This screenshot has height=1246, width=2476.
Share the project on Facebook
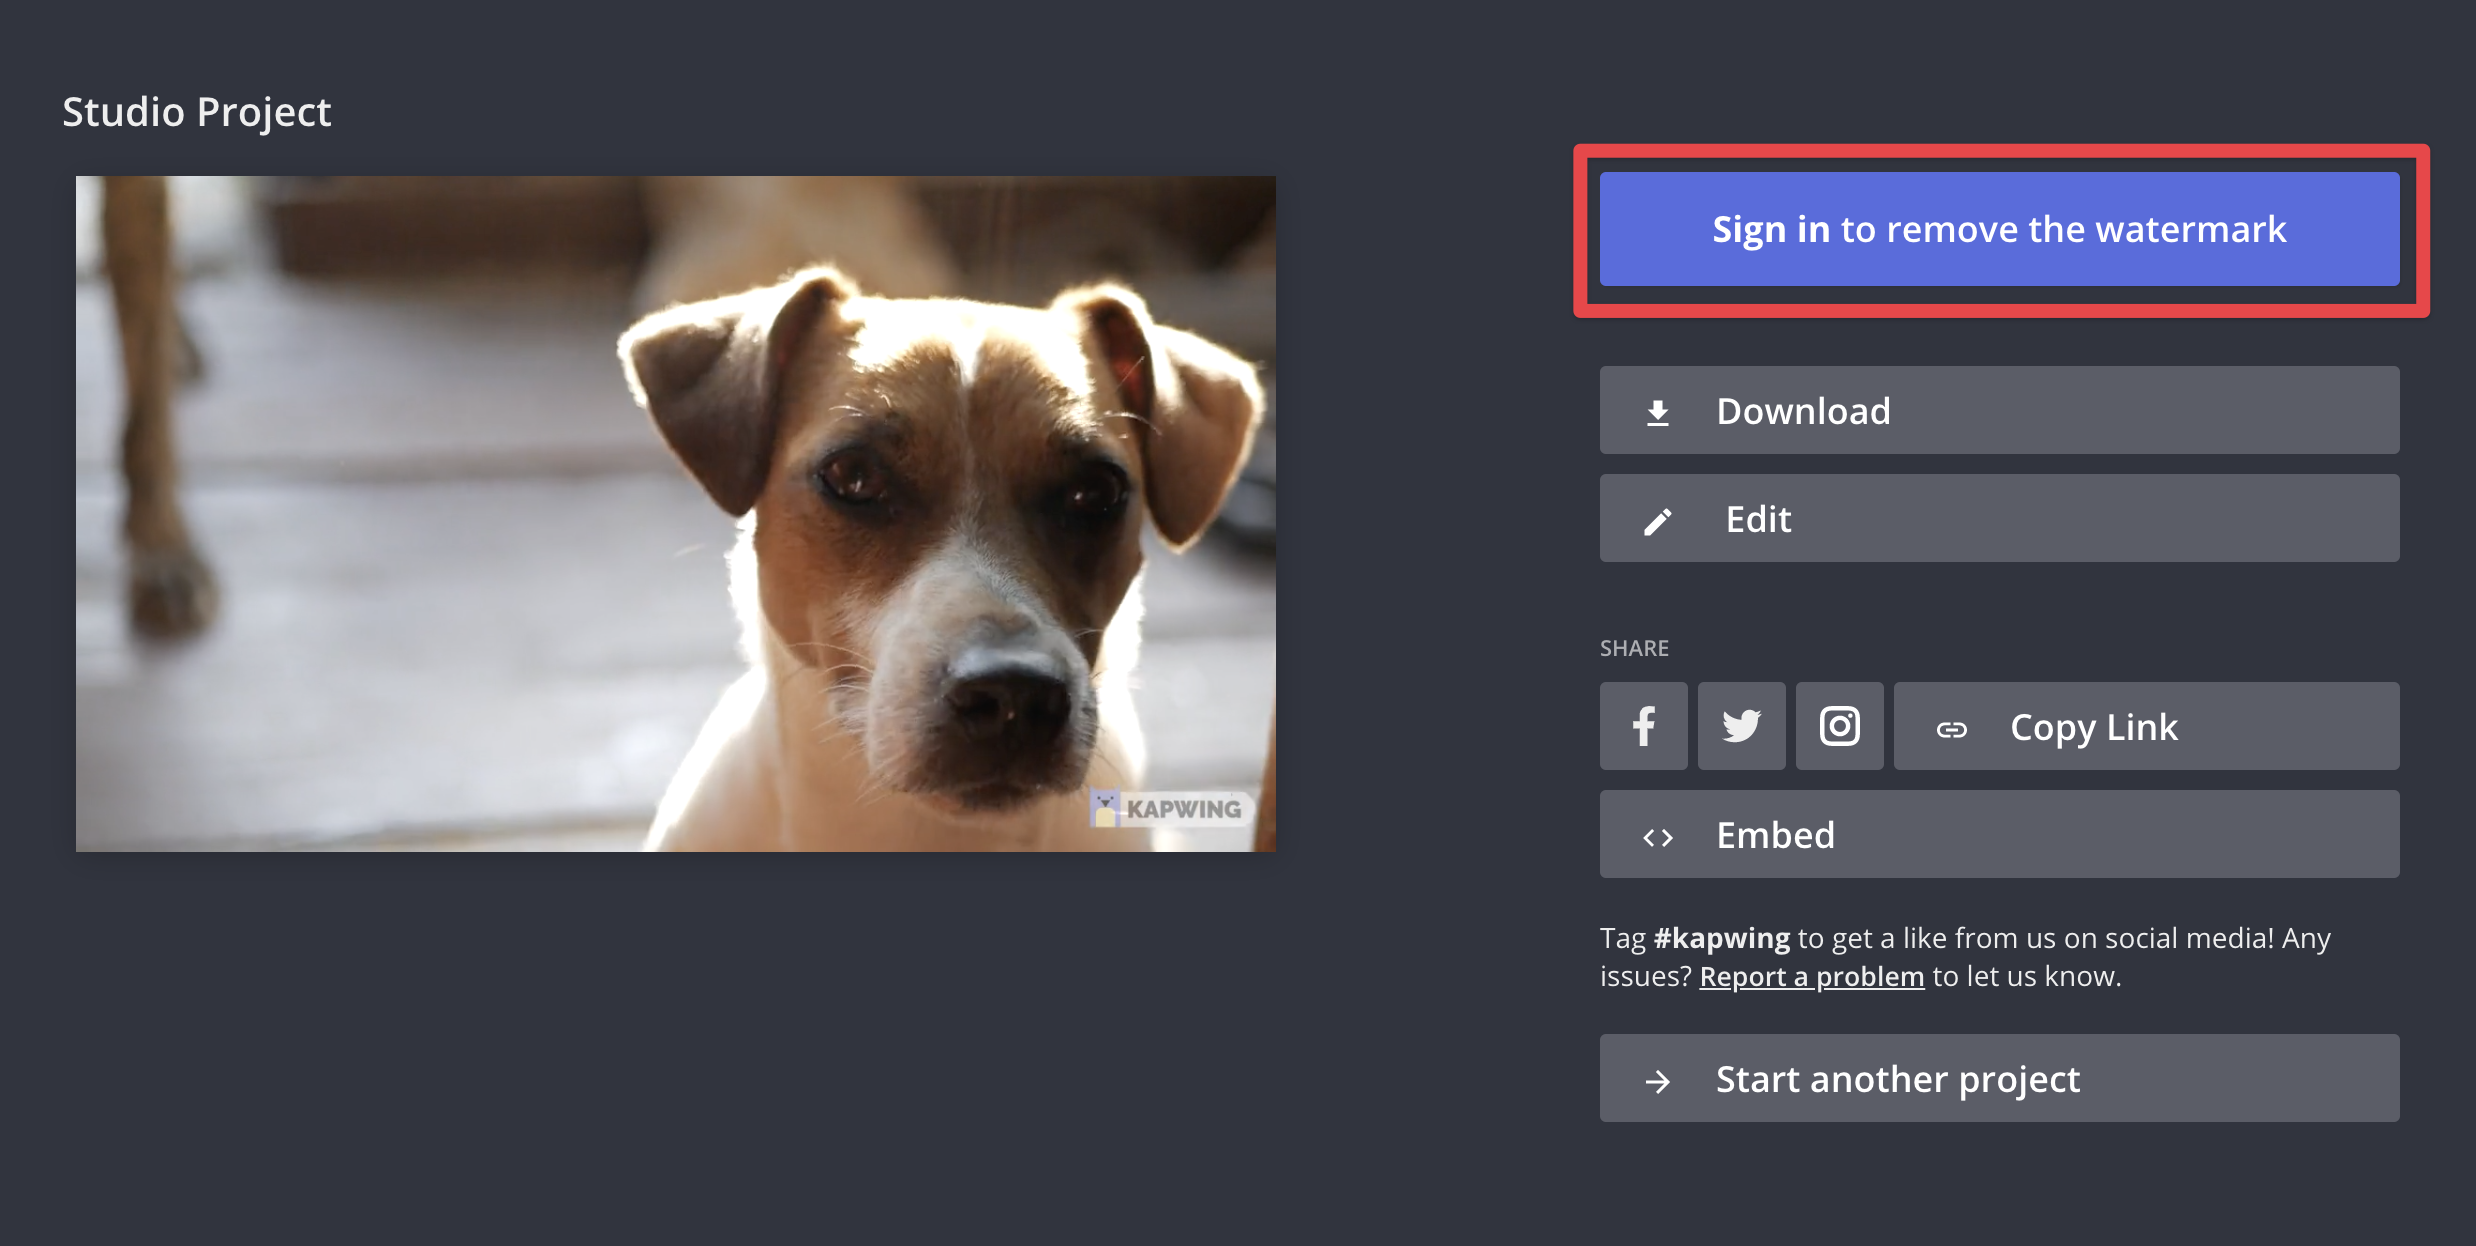pos(1643,726)
